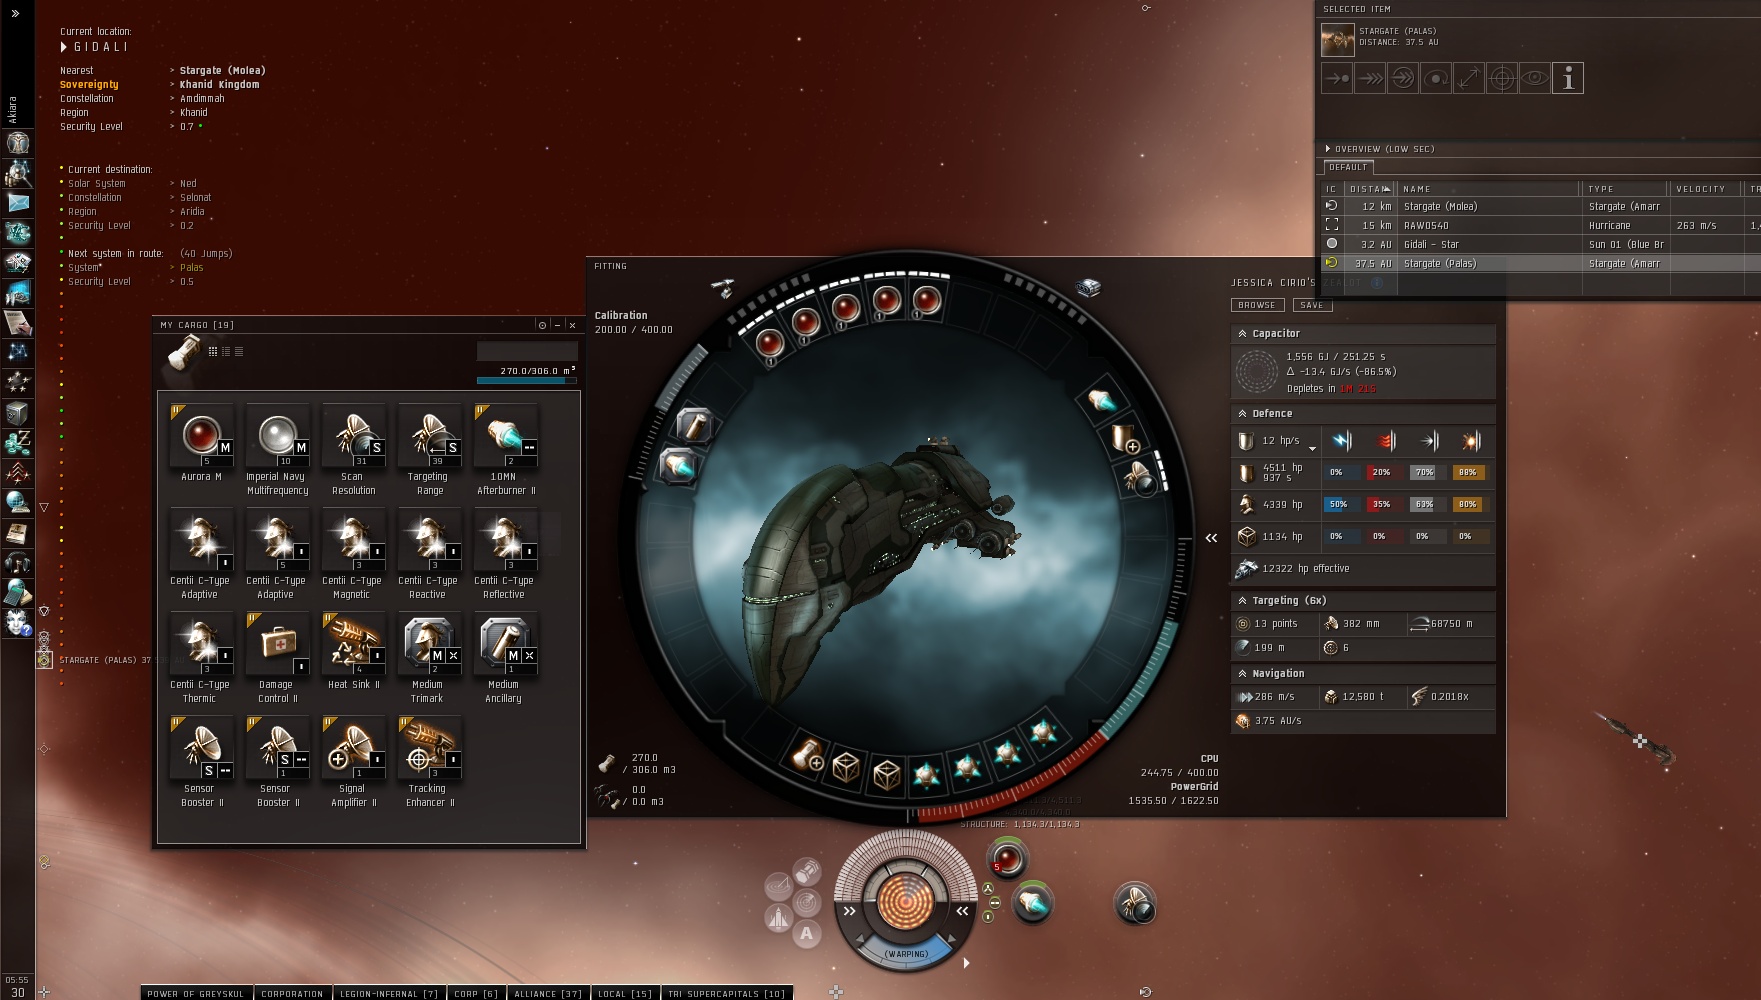Screen dimensions: 1761x1000
Task: Open the calculator icon in the Neocom
Action: (x=18, y=593)
